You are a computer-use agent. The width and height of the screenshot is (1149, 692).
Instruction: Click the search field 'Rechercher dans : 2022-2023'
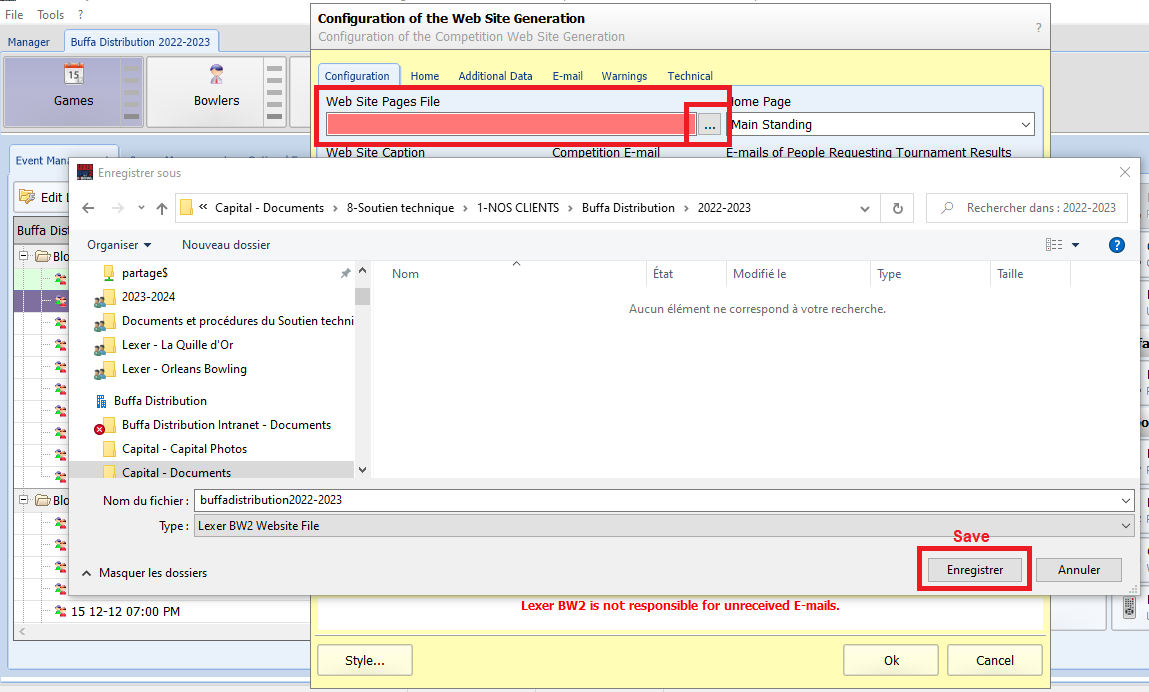(1027, 208)
